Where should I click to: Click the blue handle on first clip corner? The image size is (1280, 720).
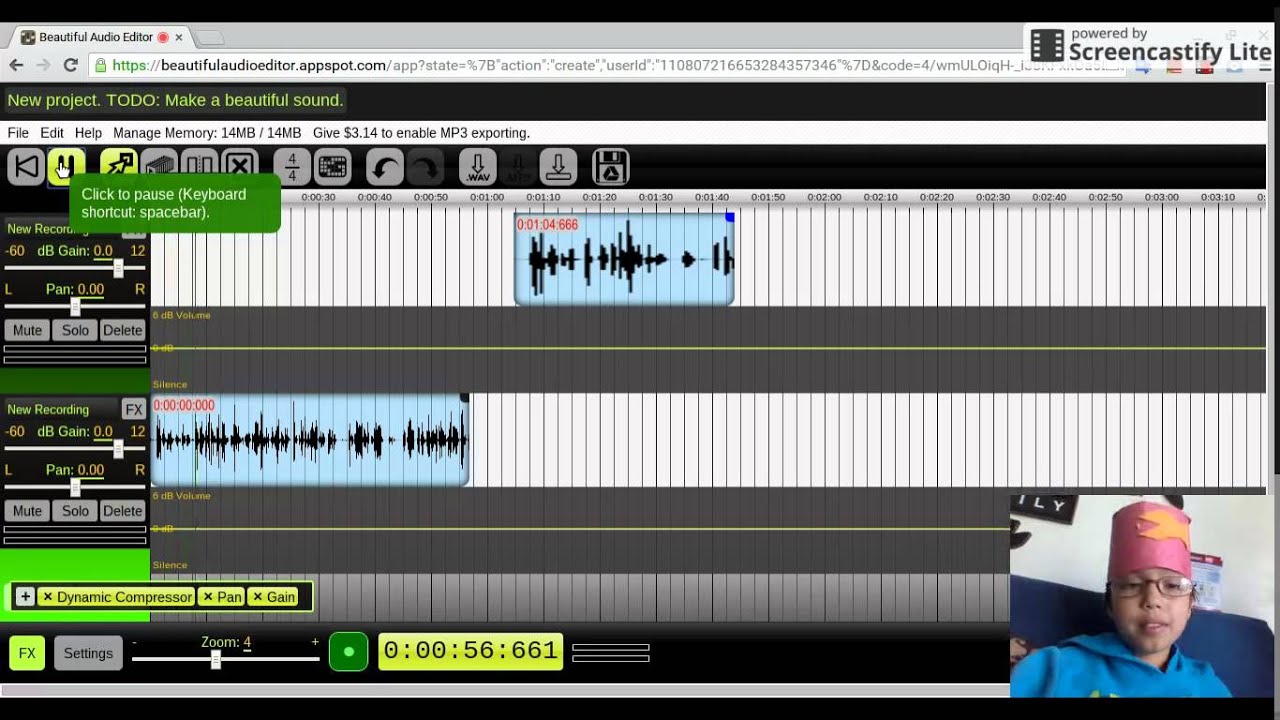tap(730, 217)
